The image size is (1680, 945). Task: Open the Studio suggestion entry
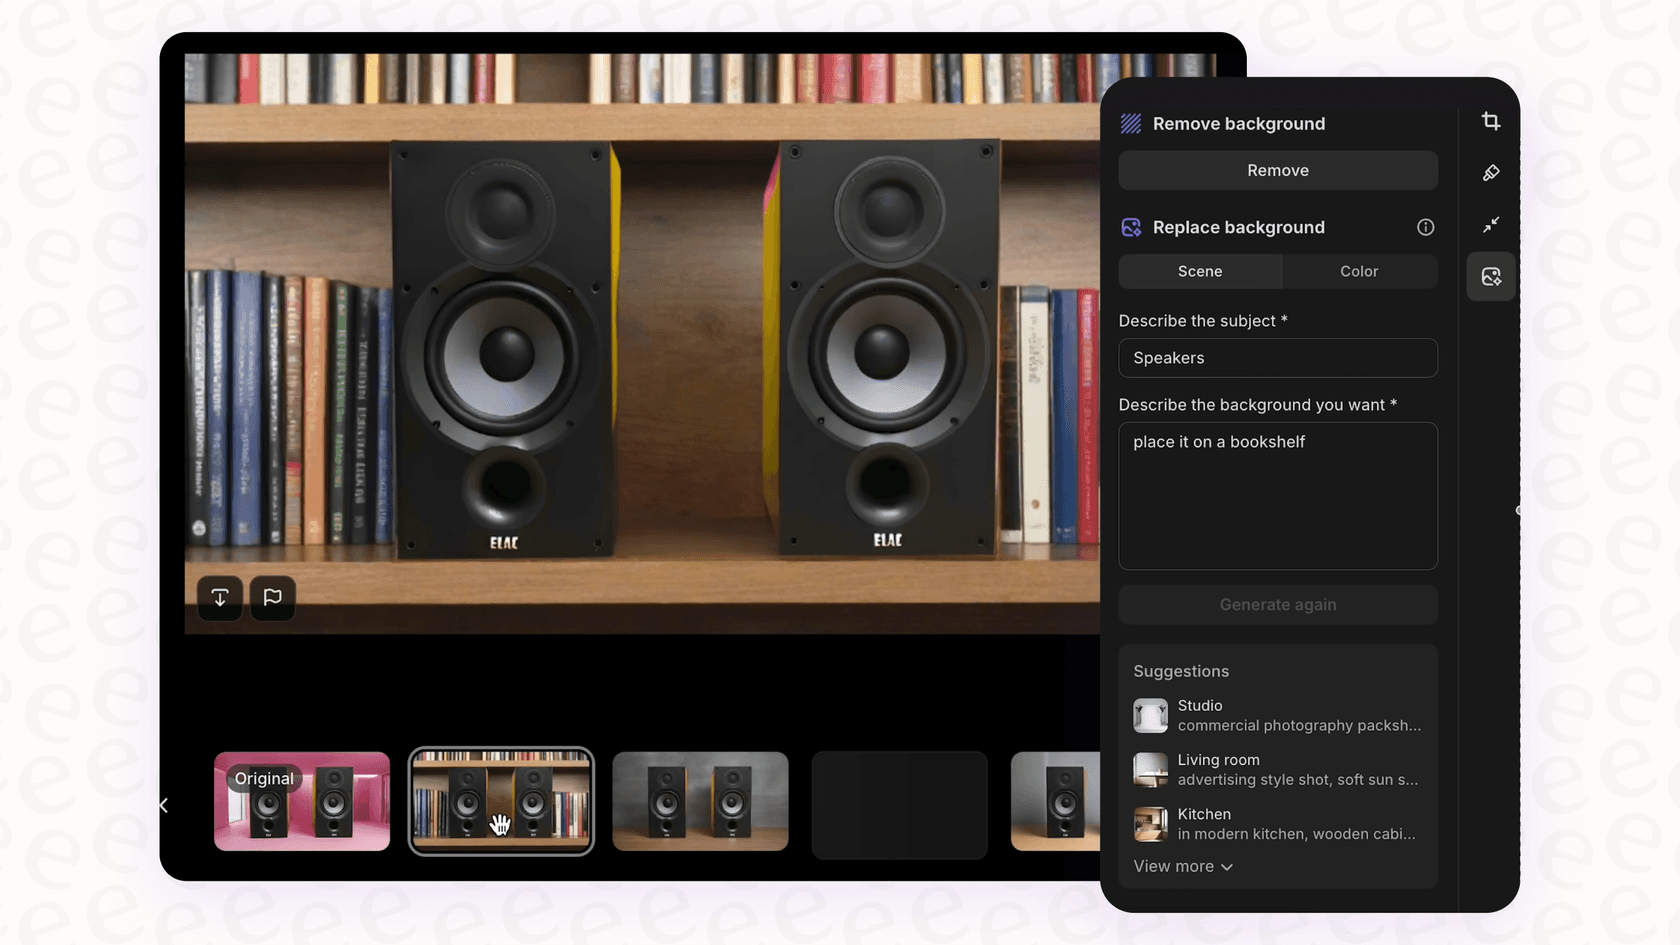coord(1278,715)
